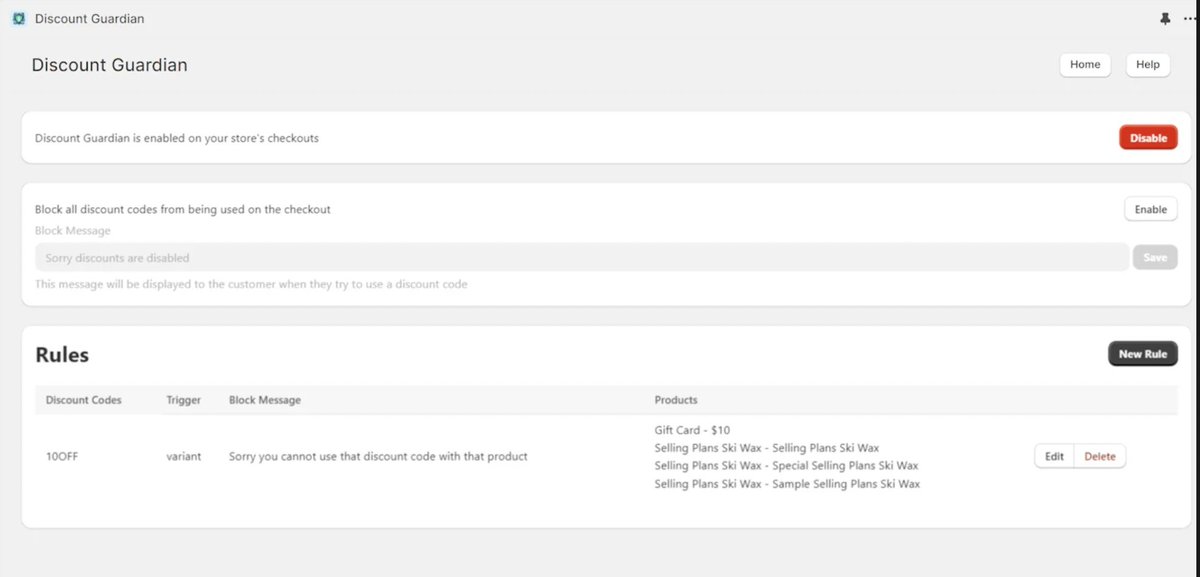Click the 'Block all discount codes' description text
The image size is (1200, 577).
click(183, 210)
